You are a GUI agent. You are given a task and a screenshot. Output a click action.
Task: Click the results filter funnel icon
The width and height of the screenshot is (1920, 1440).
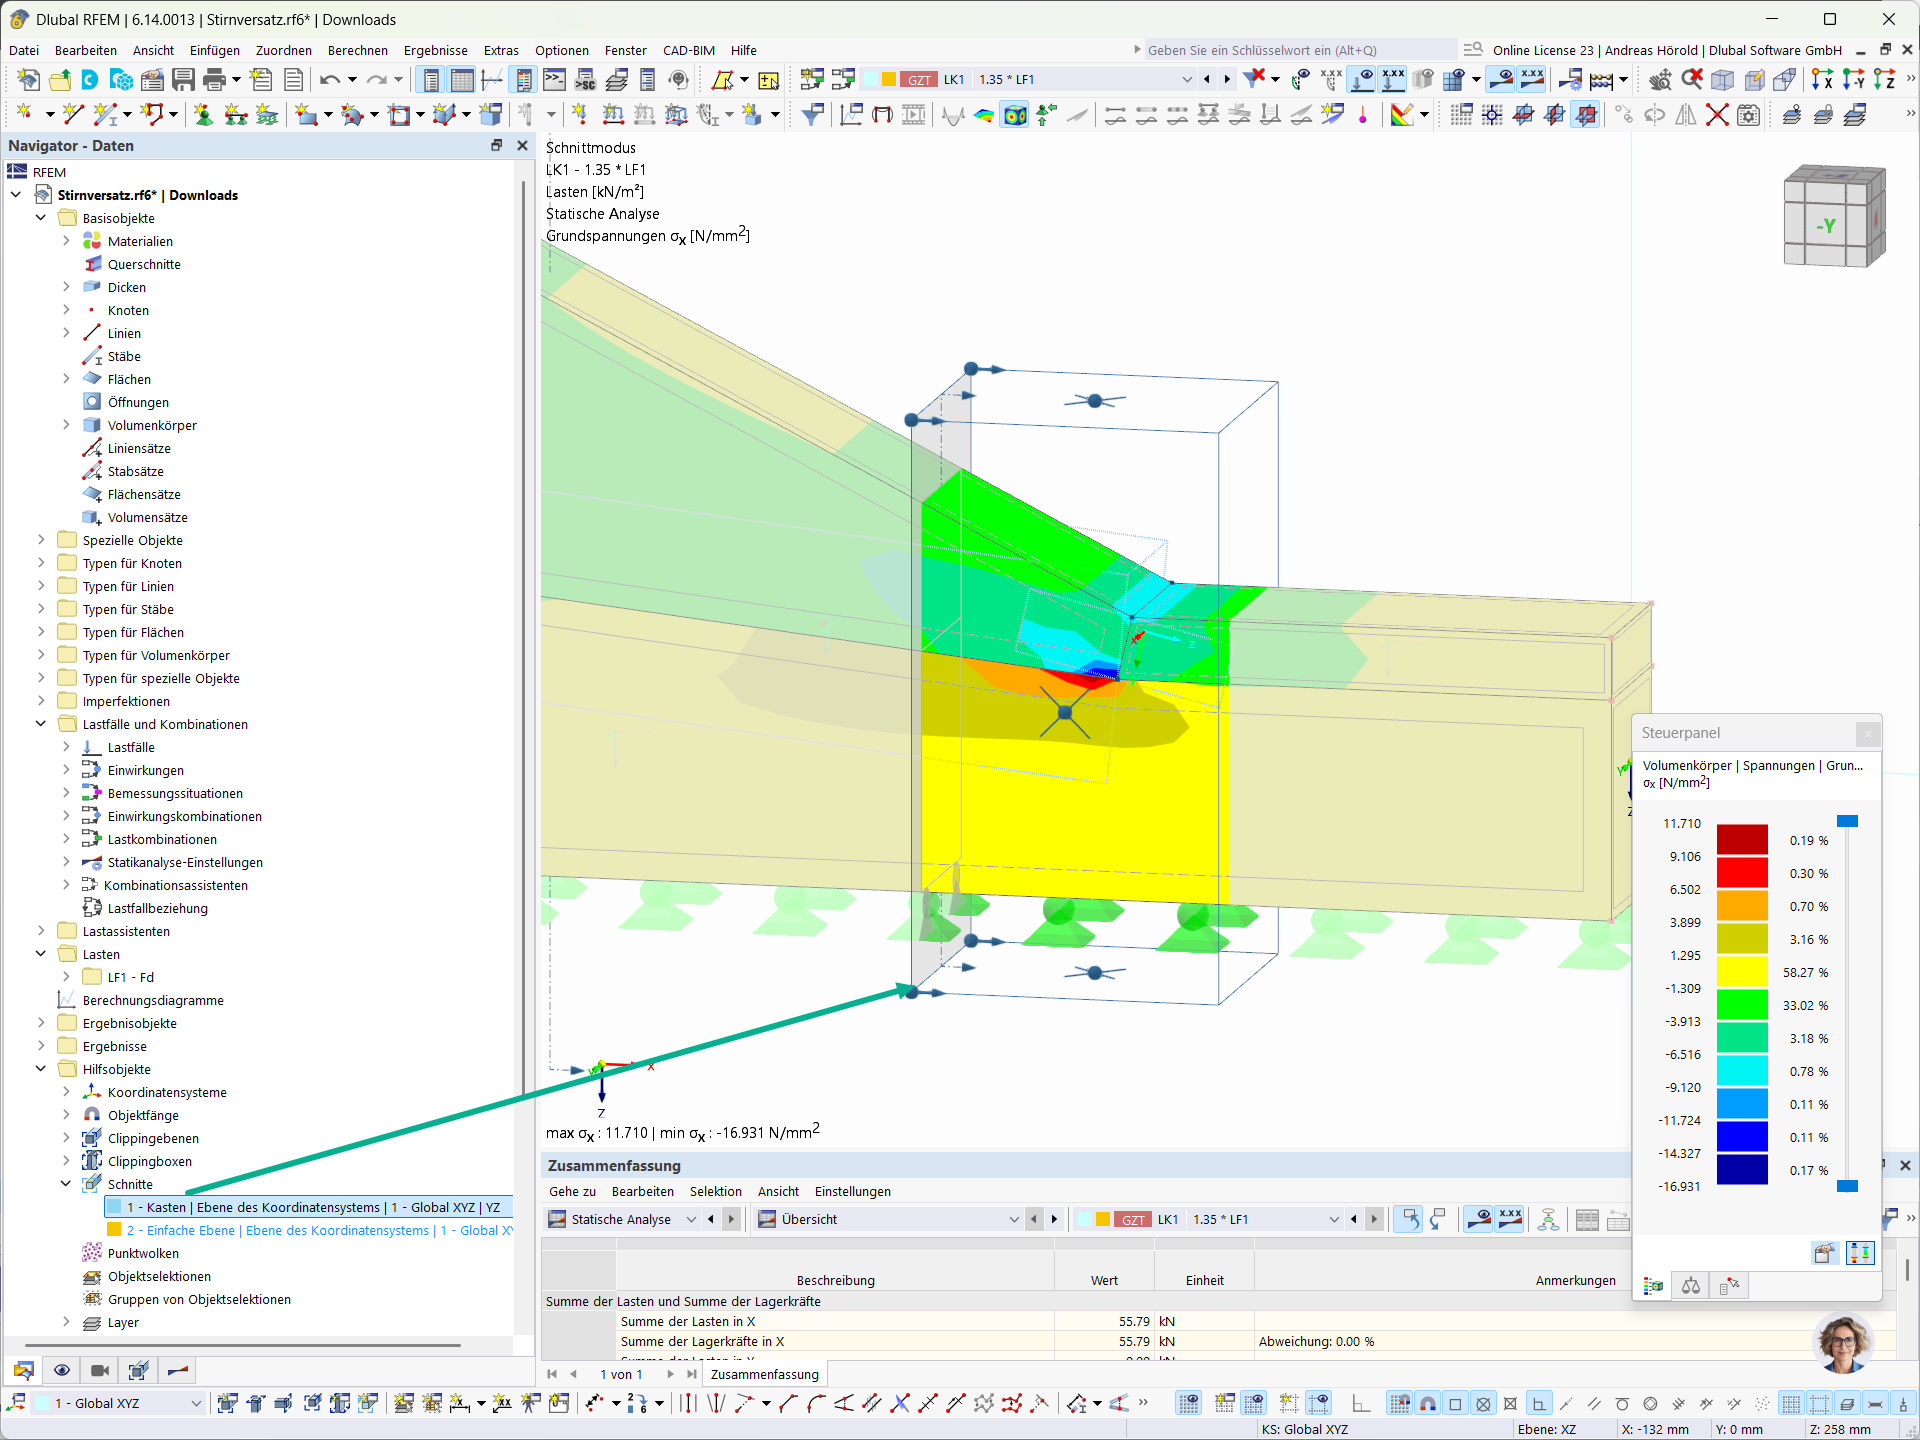[812, 115]
